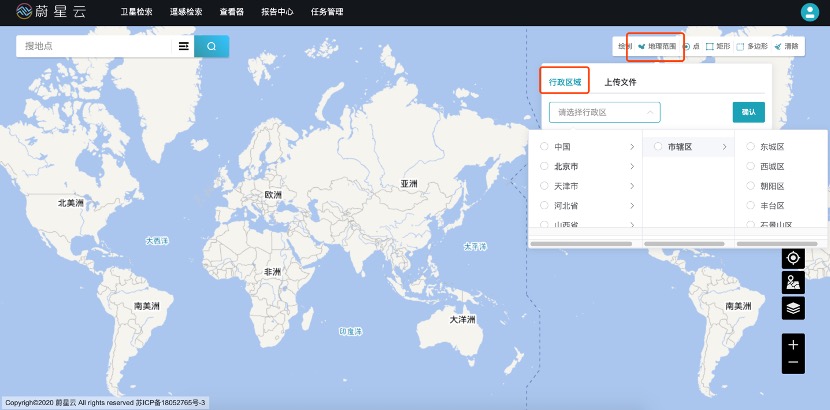Select the 矩形 rectangle draw tool

click(717, 47)
